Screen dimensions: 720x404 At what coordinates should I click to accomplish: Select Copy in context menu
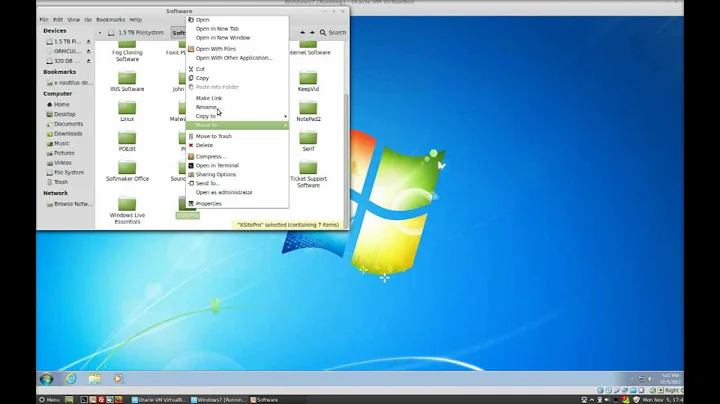pos(237,78)
